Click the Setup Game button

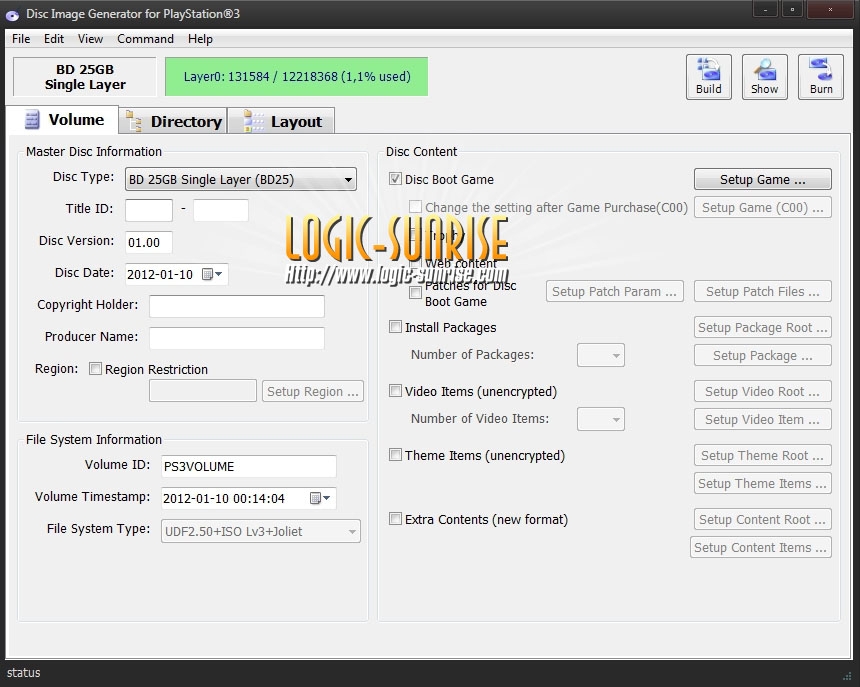coord(763,179)
